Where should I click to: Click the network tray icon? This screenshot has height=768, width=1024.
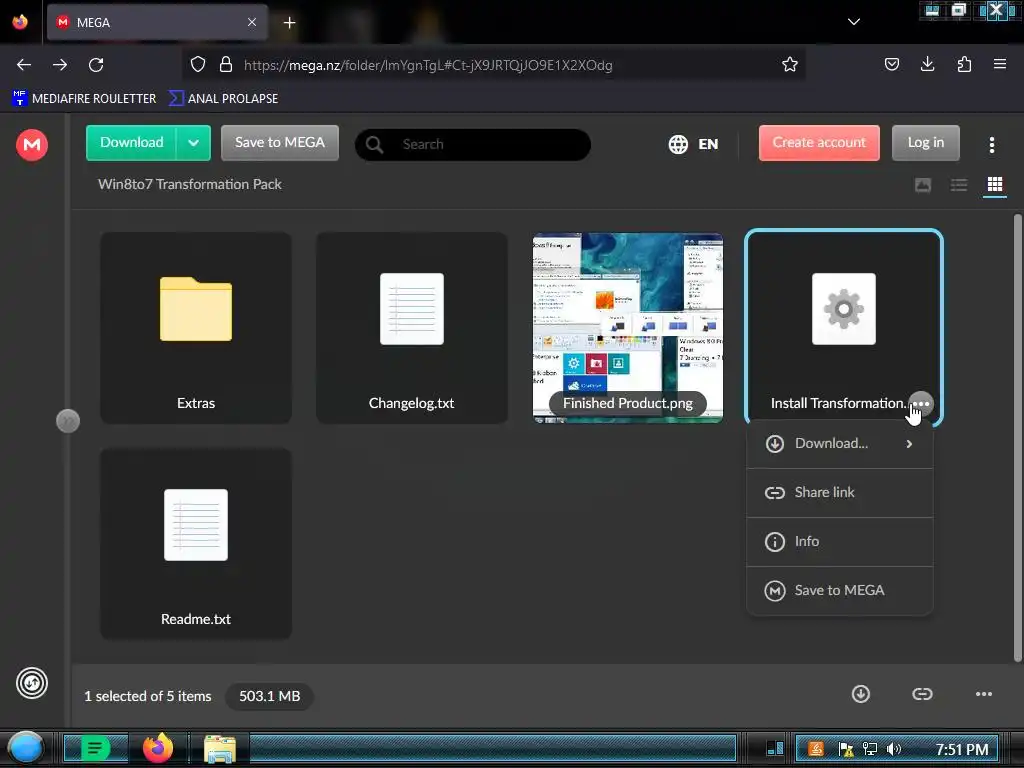click(870, 749)
